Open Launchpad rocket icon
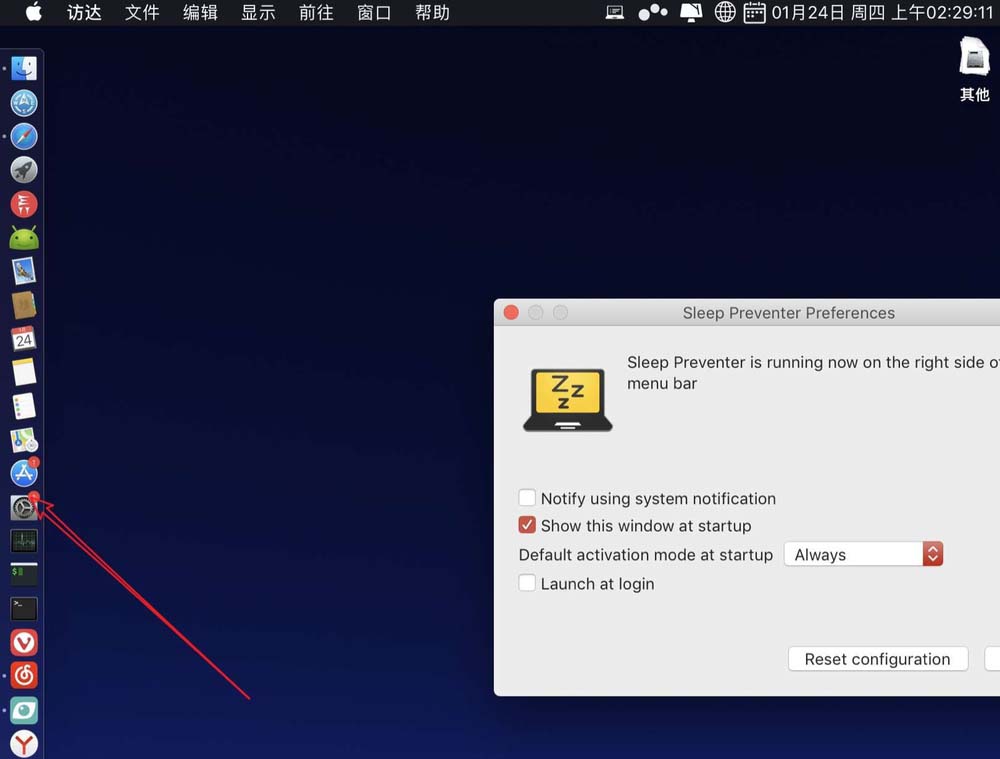 tap(24, 170)
